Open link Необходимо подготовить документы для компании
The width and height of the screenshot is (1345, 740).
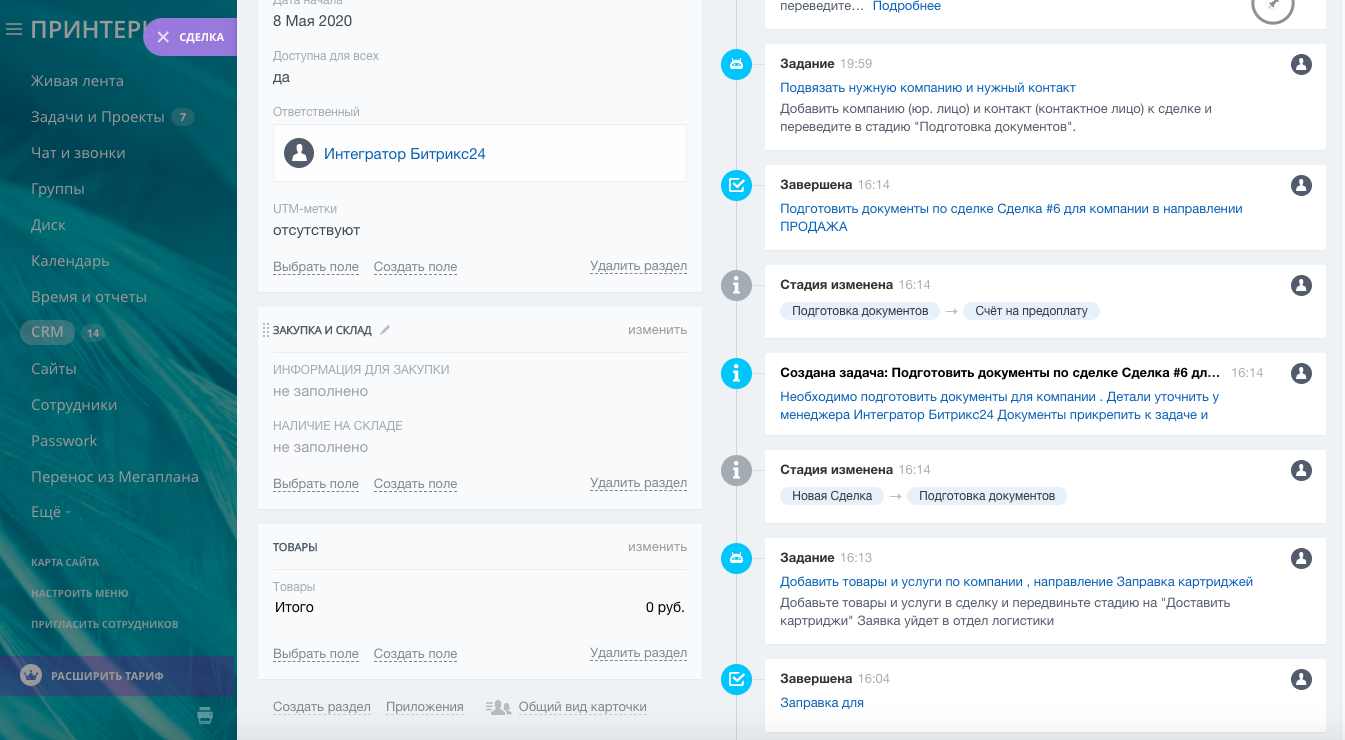[x=999, y=406]
